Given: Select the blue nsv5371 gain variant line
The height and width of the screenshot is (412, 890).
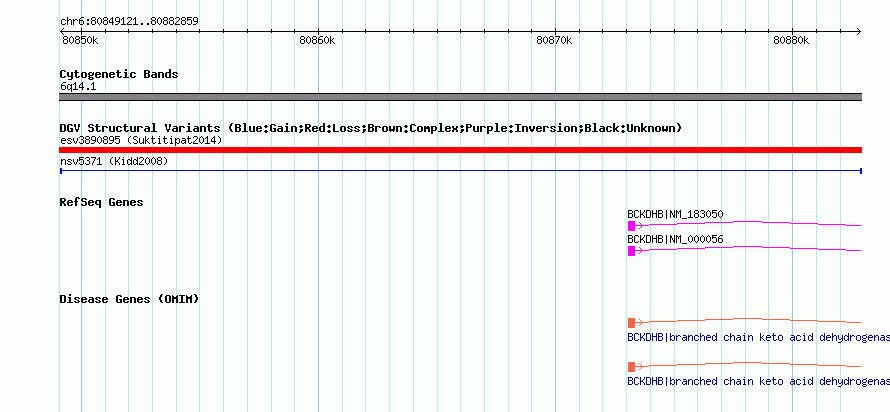Looking at the screenshot, I should [460, 170].
